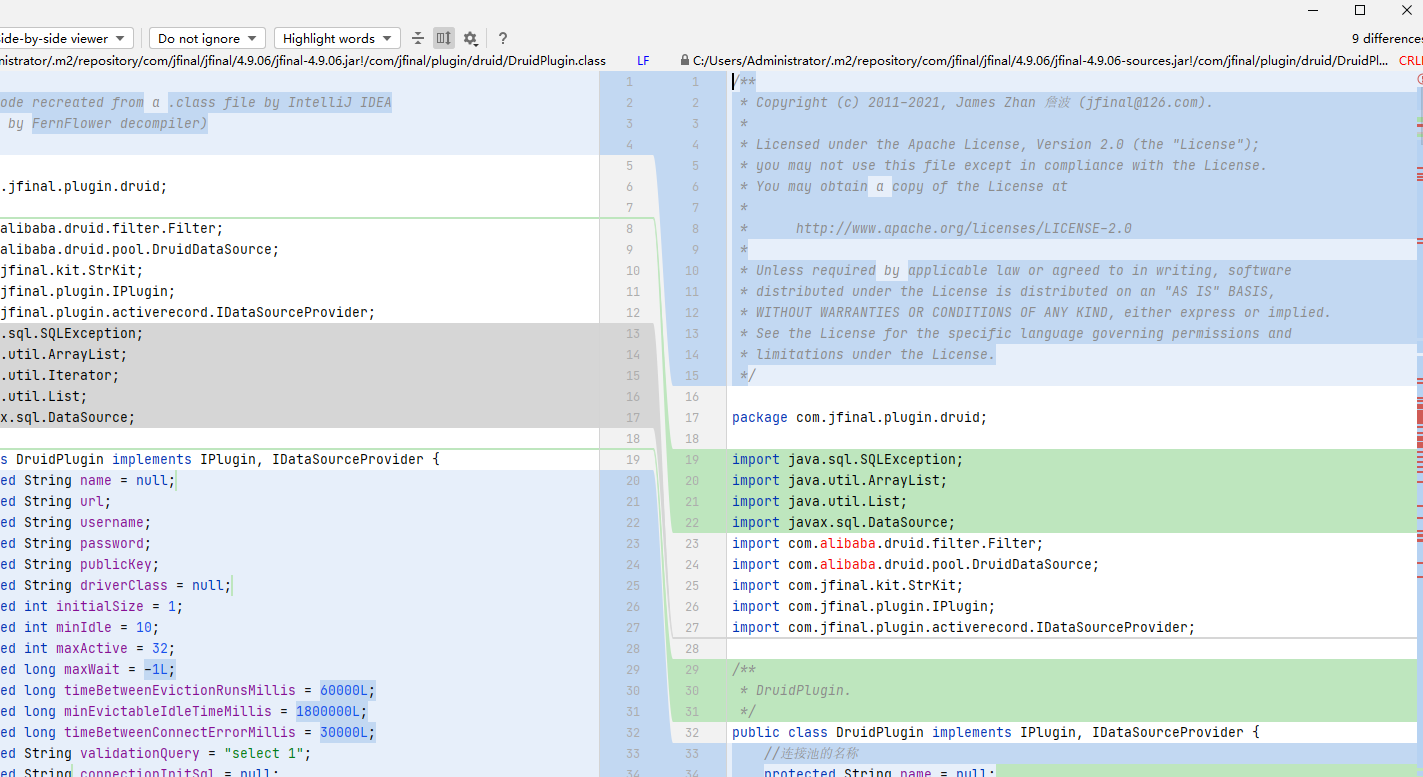The height and width of the screenshot is (777, 1423).
Task: Click import java.sql.SQLException on right pane
Action: [x=847, y=459]
